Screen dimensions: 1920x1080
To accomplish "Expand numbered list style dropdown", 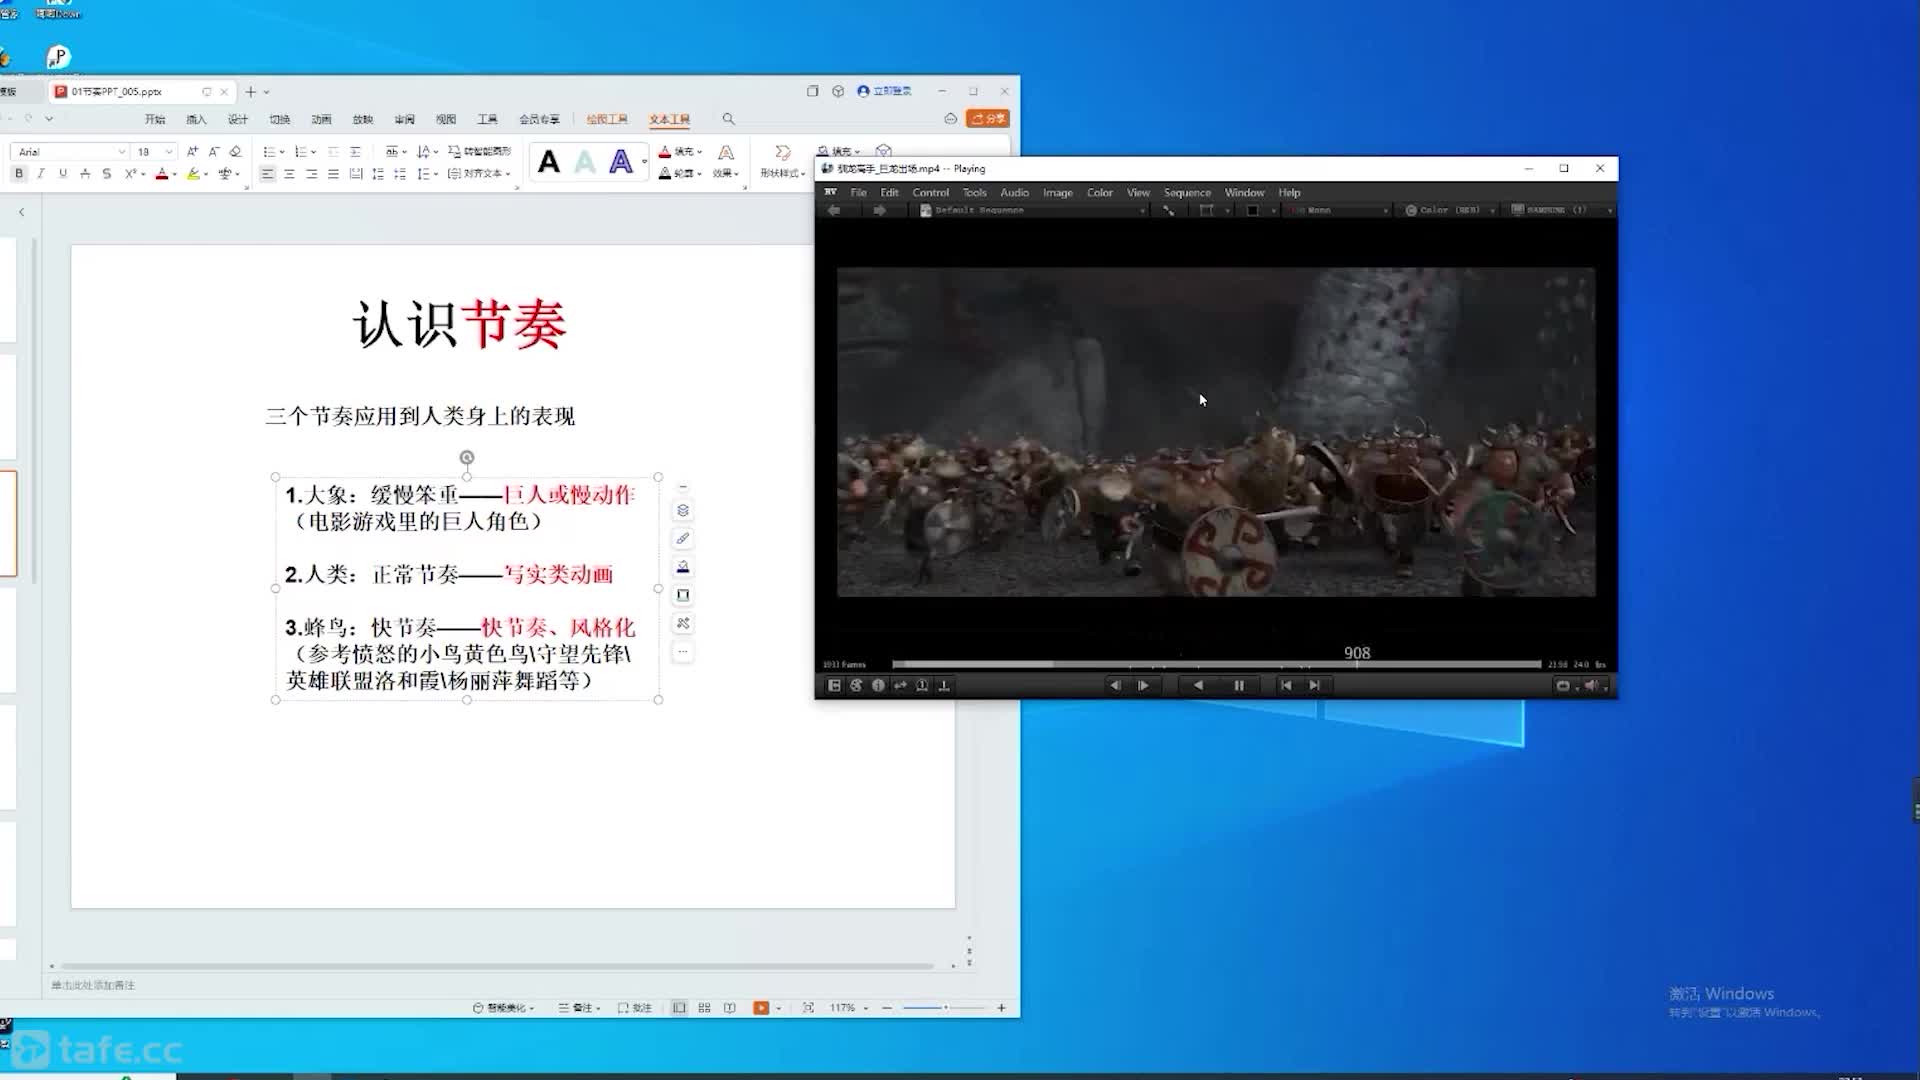I will pyautogui.click(x=314, y=152).
